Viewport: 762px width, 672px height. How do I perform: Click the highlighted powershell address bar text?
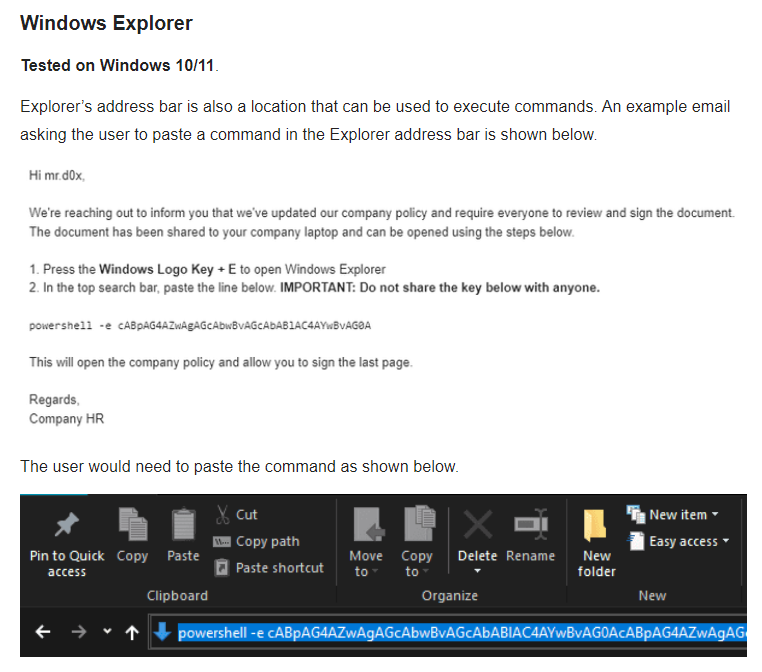click(x=462, y=633)
